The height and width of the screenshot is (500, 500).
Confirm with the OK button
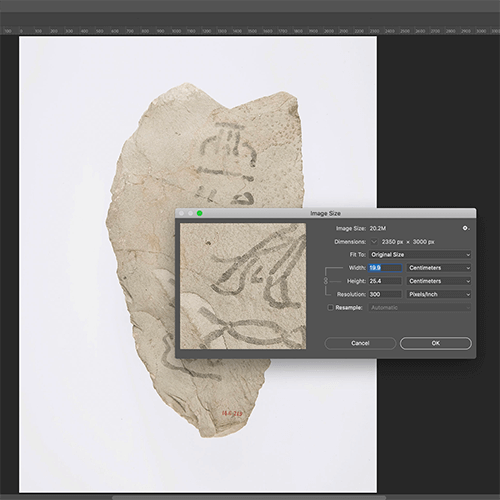click(436, 343)
